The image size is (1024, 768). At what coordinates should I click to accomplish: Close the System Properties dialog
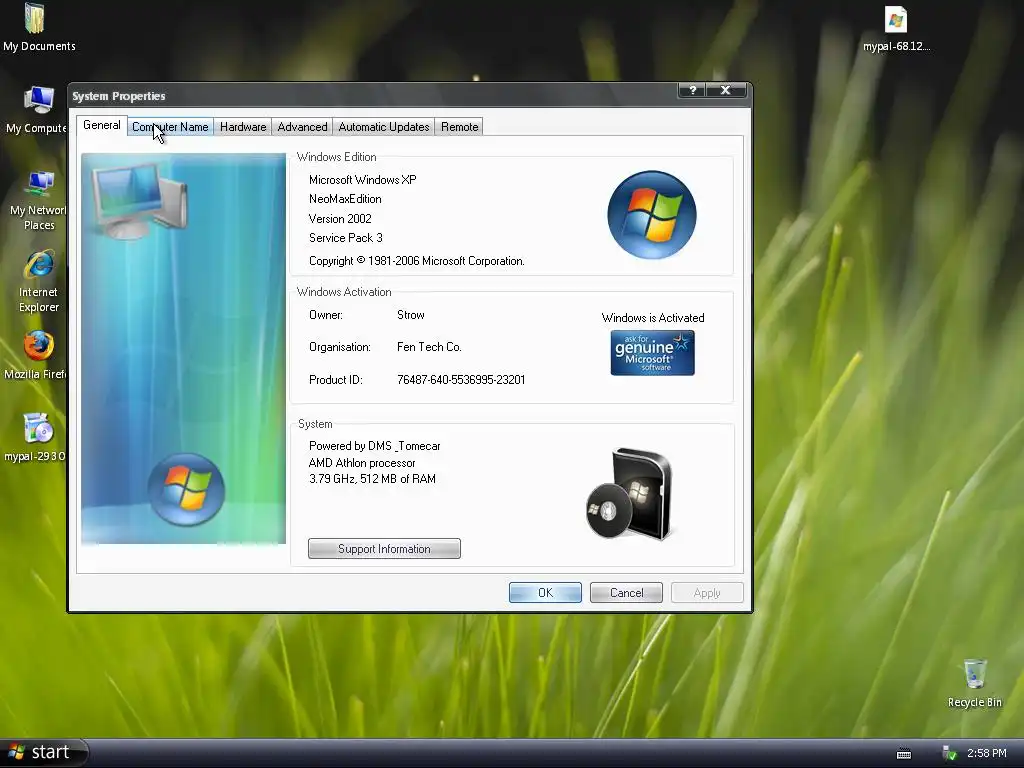coord(726,90)
